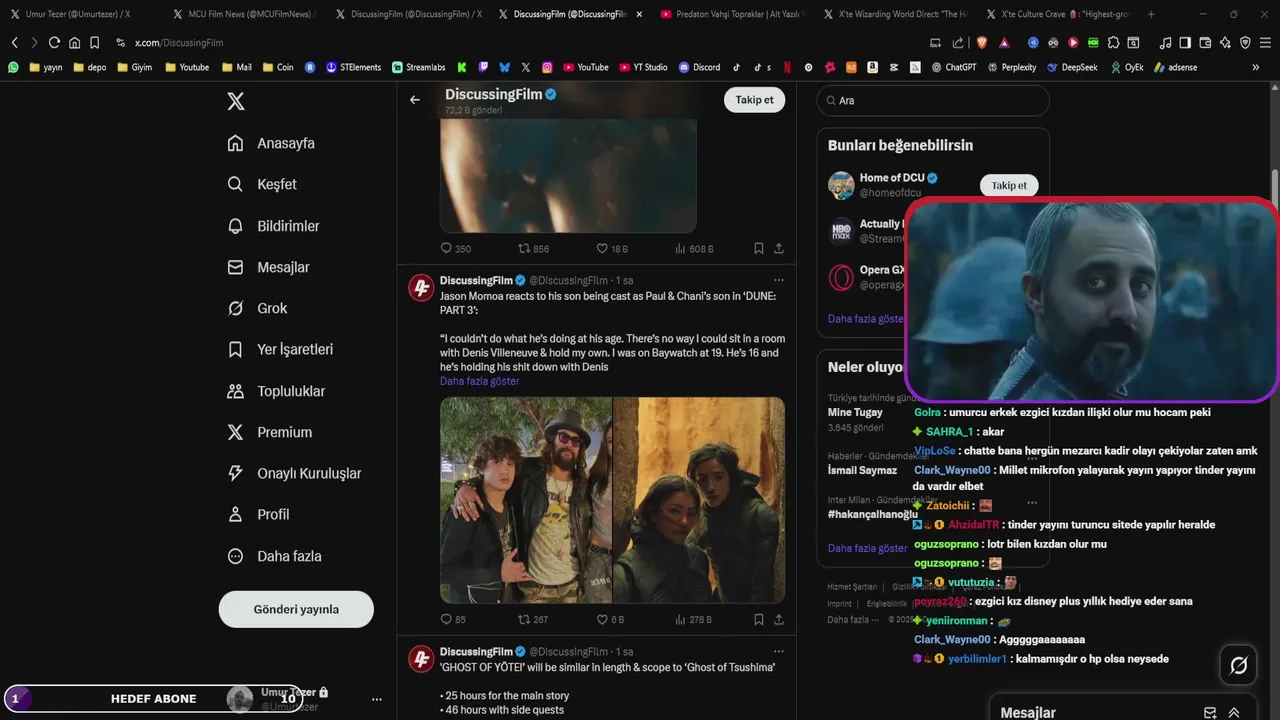Open Premium in the sidebar
Viewport: 1280px width, 720px height.
[x=269, y=432]
